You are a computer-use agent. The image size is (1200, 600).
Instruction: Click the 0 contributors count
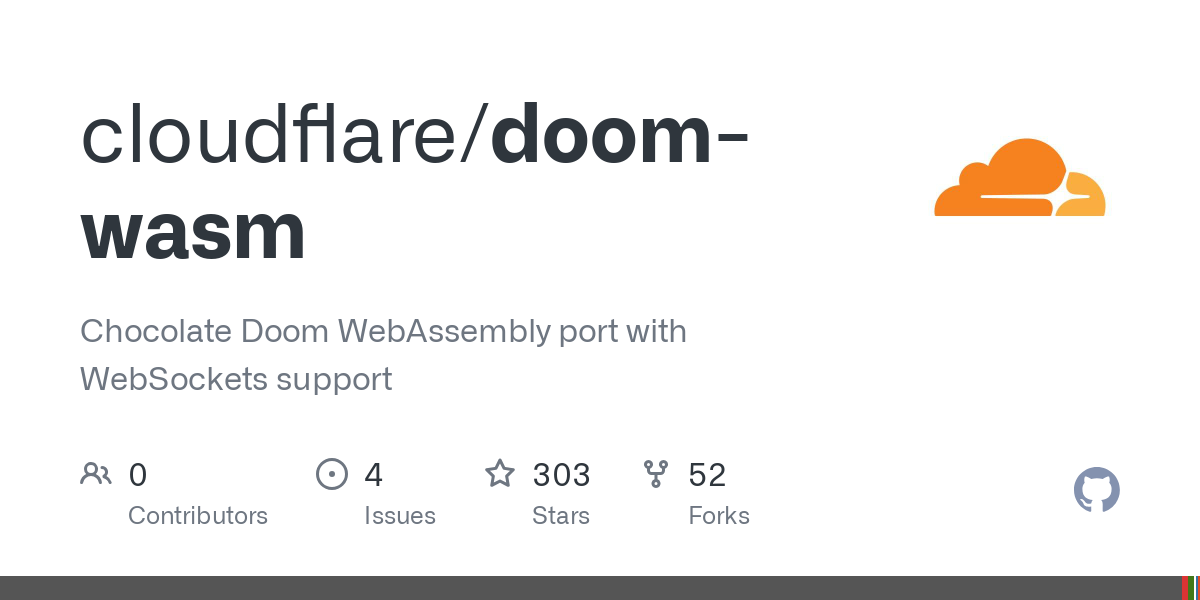138,474
